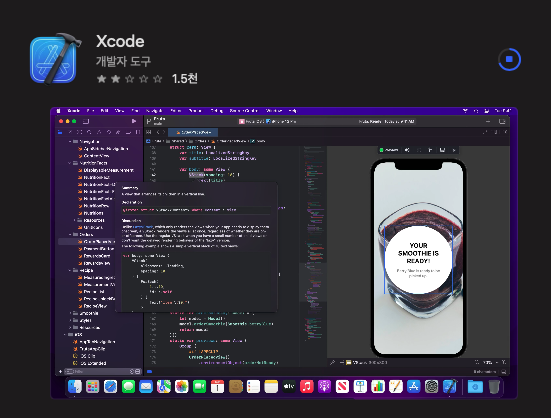
Task: Click News in the preview's dock
Action: [342, 387]
